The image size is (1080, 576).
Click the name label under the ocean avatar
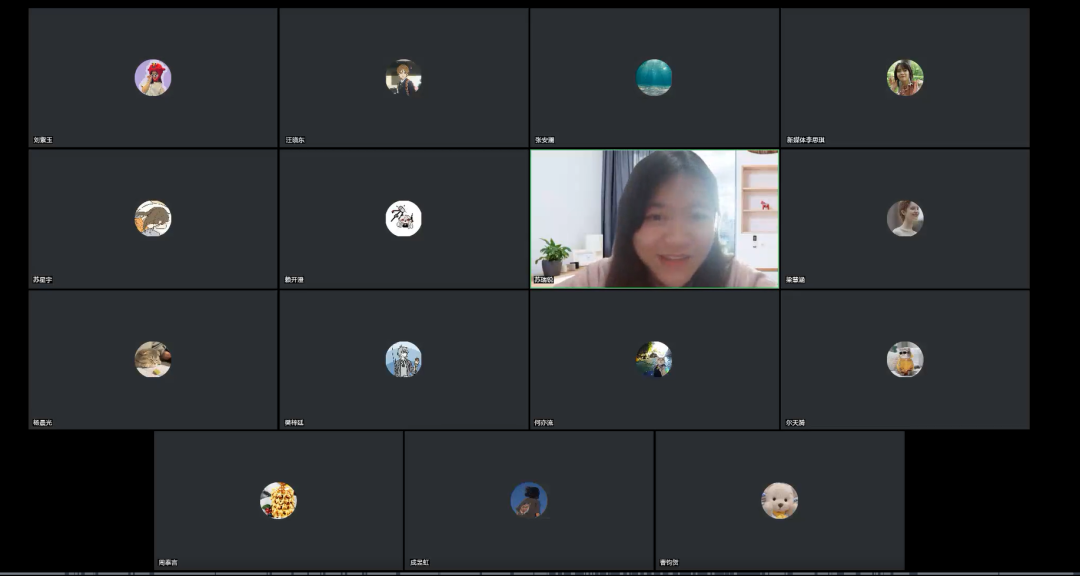(544, 140)
